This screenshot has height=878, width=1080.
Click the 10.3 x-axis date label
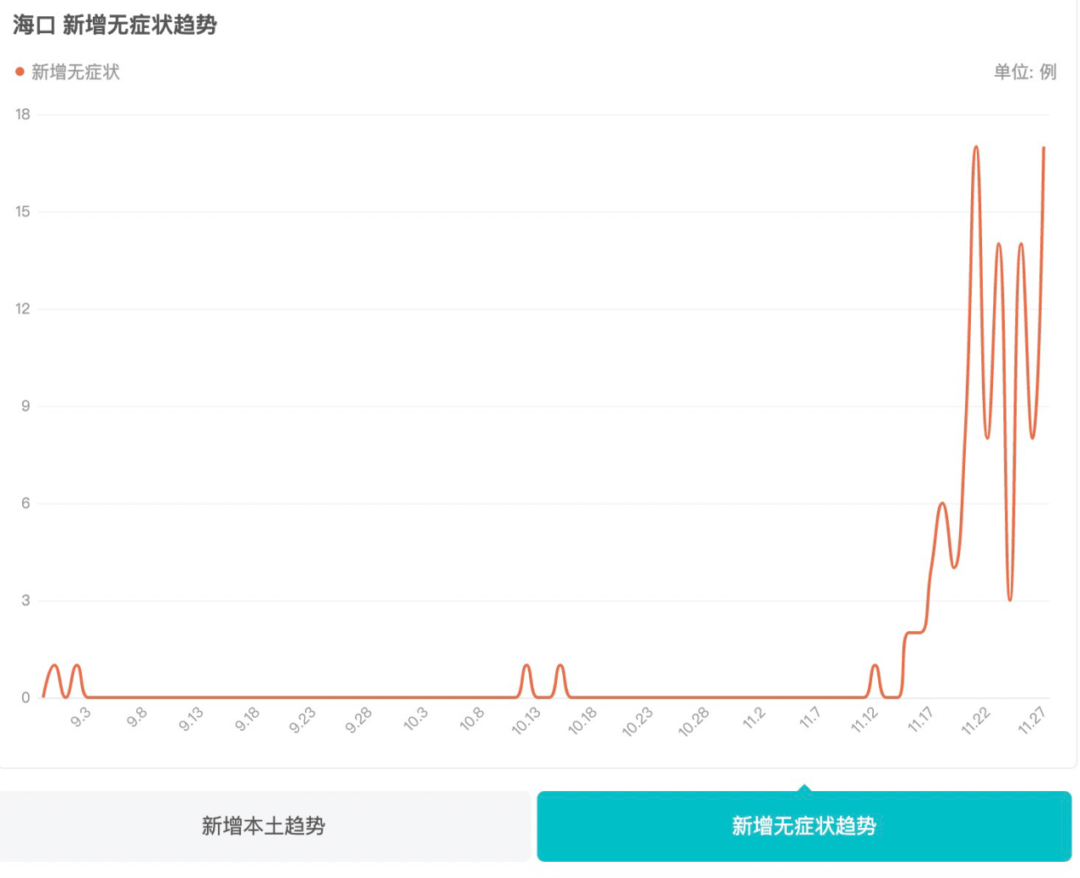point(416,721)
